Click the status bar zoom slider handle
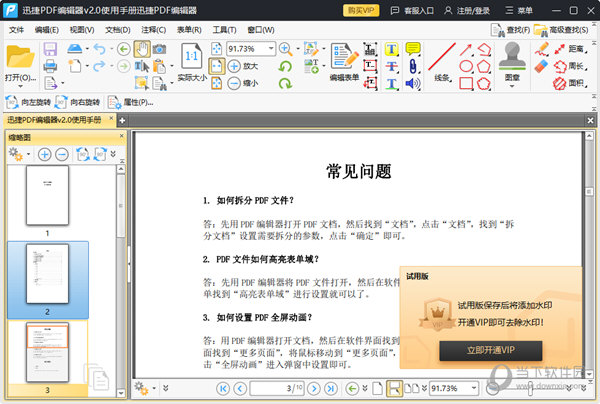 (x=530, y=388)
